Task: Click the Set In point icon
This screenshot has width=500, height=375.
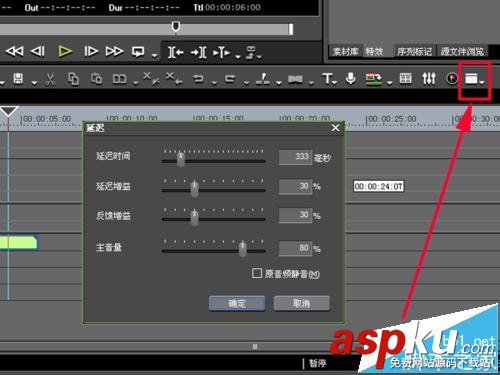Action: pyautogui.click(x=176, y=52)
